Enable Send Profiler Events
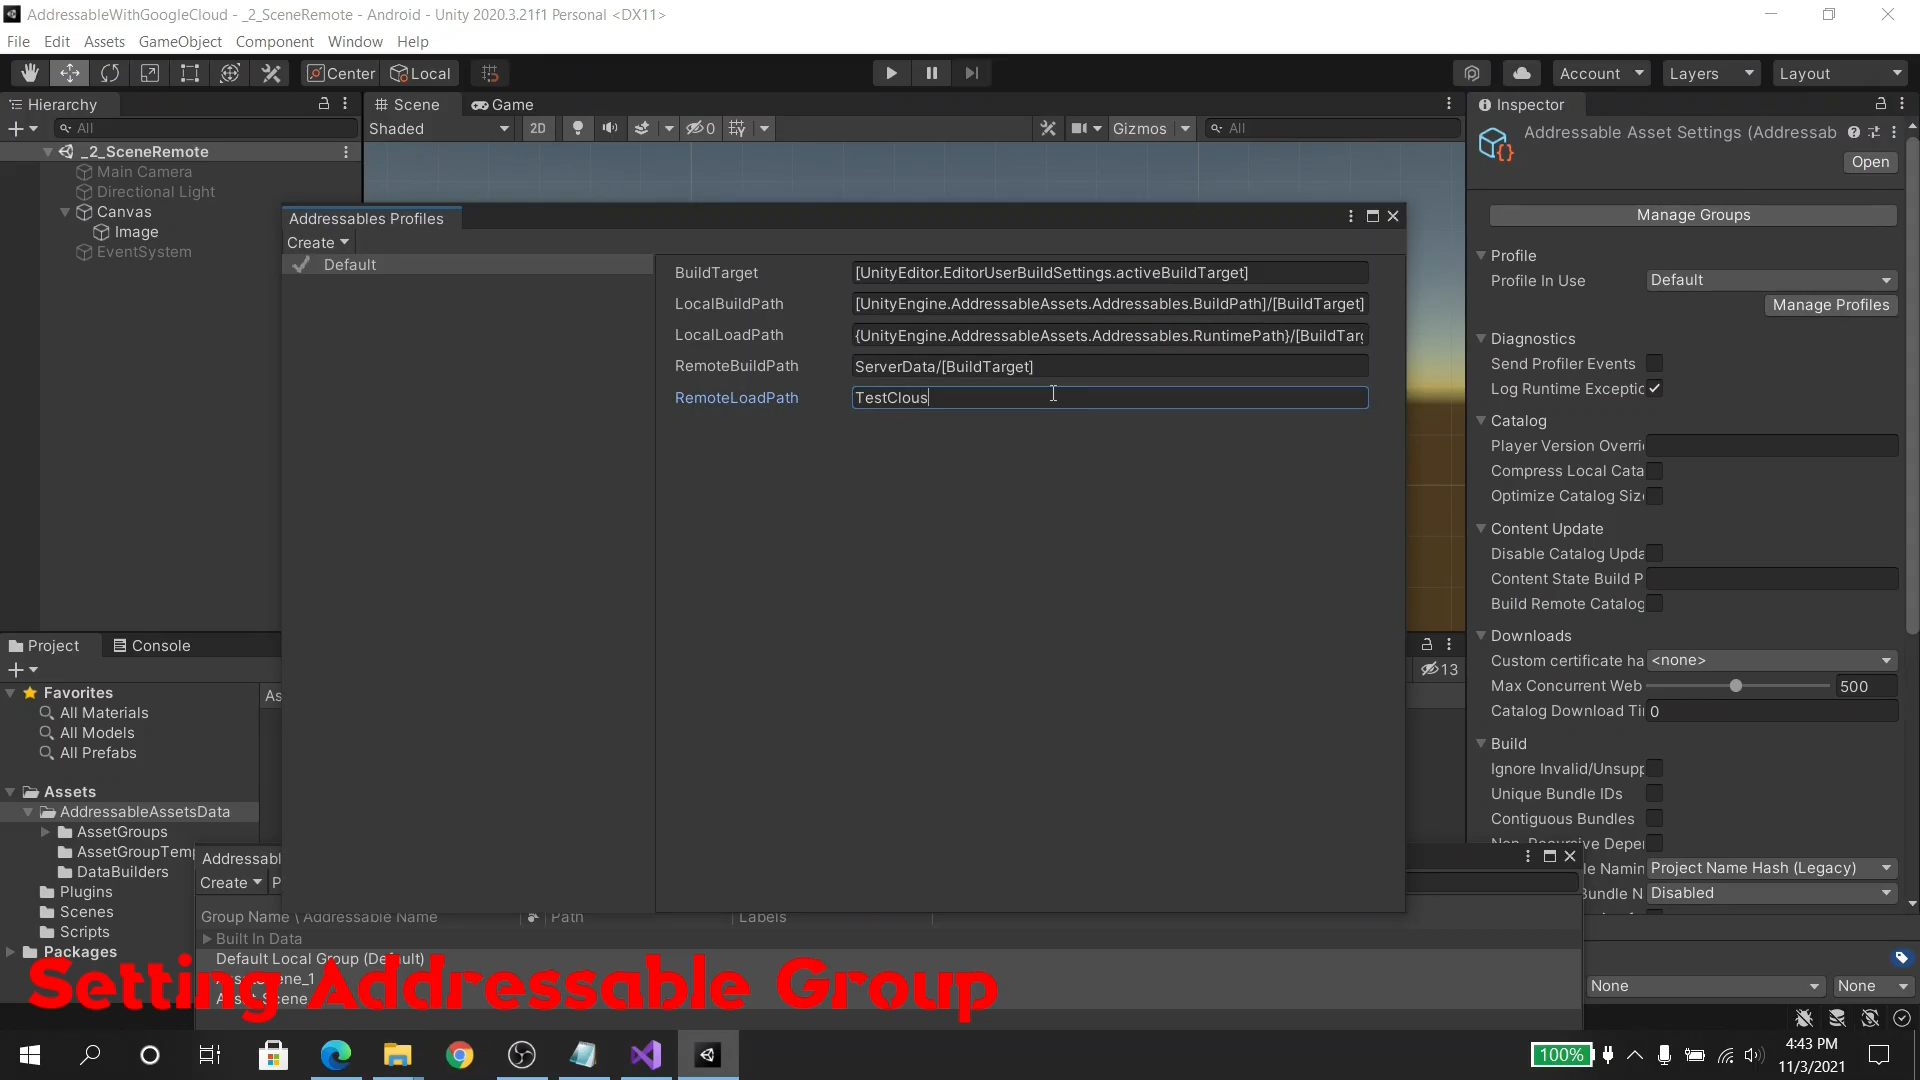Viewport: 1920px width, 1080px height. pos(1657,363)
